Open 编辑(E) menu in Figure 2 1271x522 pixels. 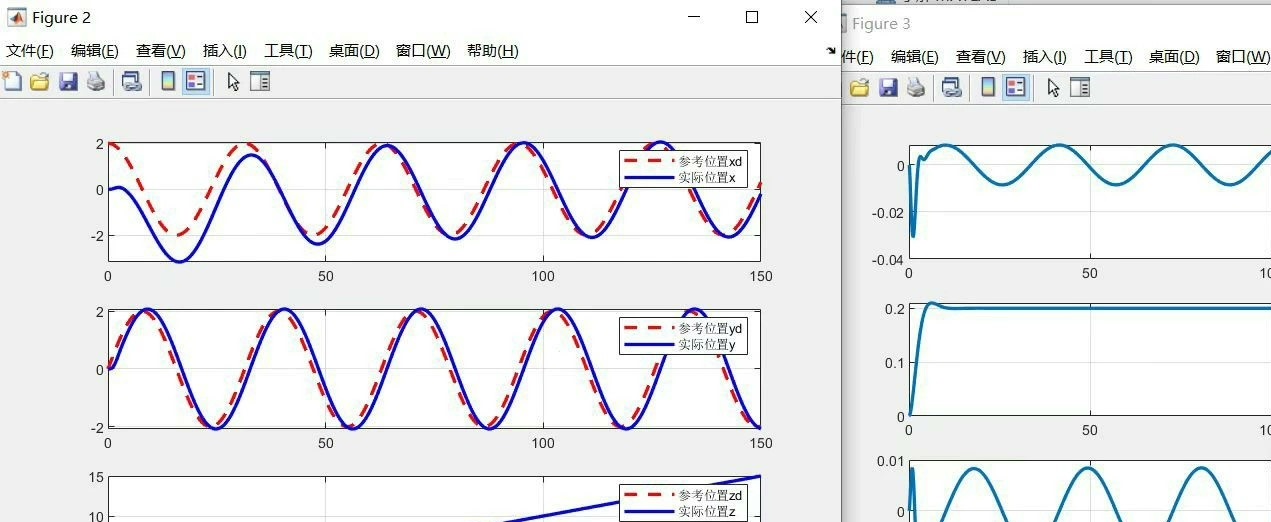[95, 51]
